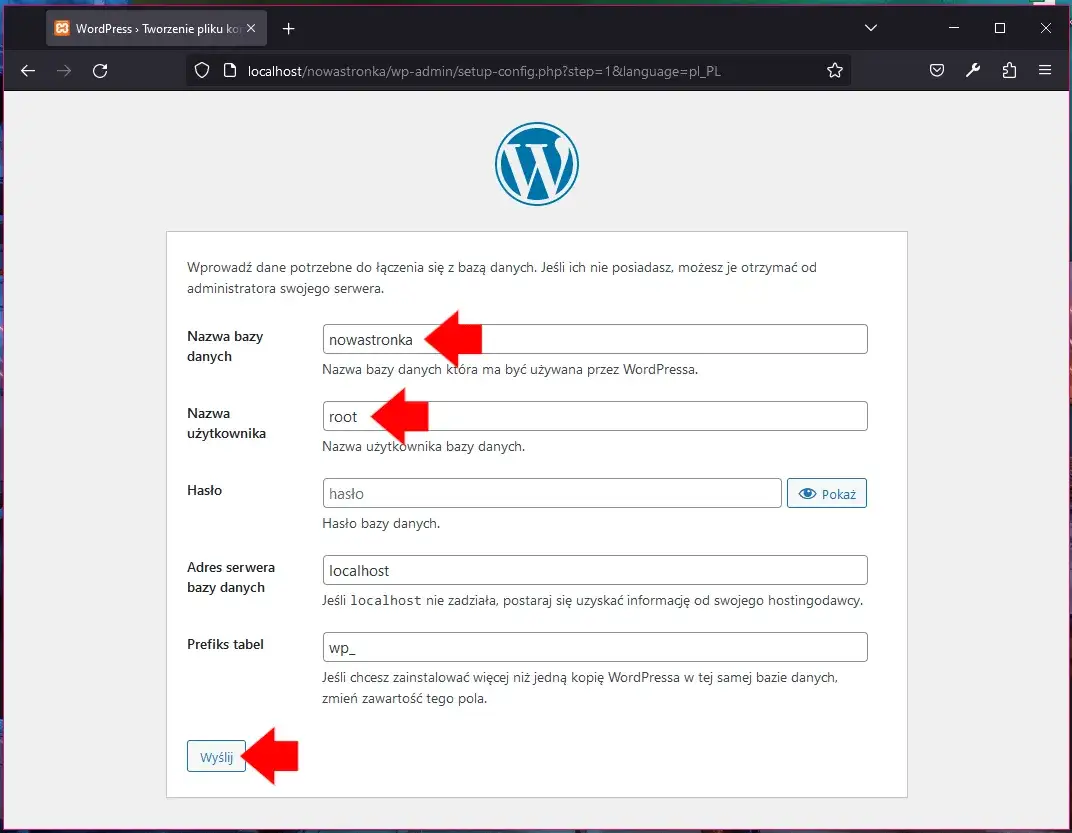Show the password using the Pokaż eye toggle

point(826,492)
